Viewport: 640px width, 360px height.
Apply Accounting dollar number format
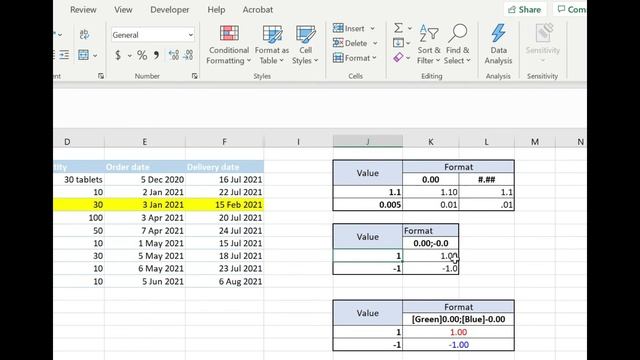[118, 55]
